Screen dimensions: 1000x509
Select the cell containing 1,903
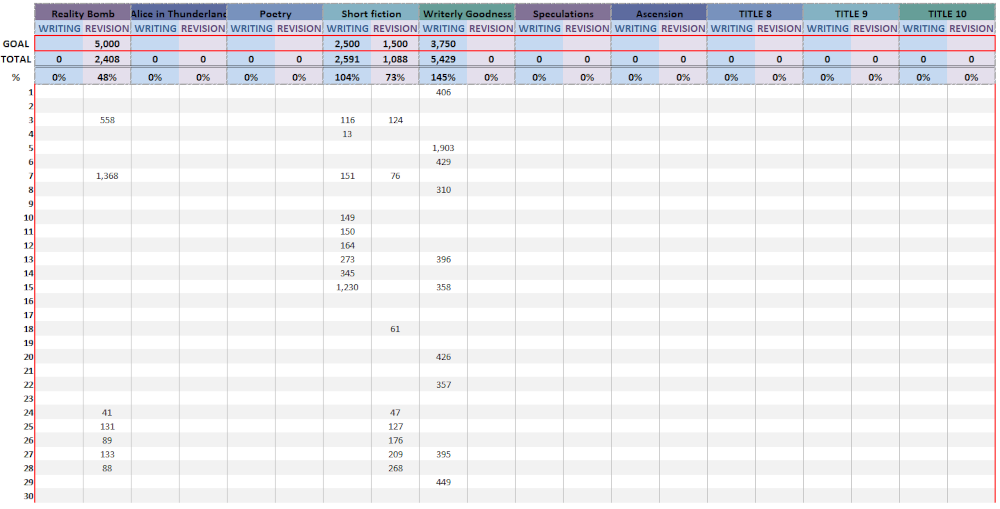443,148
